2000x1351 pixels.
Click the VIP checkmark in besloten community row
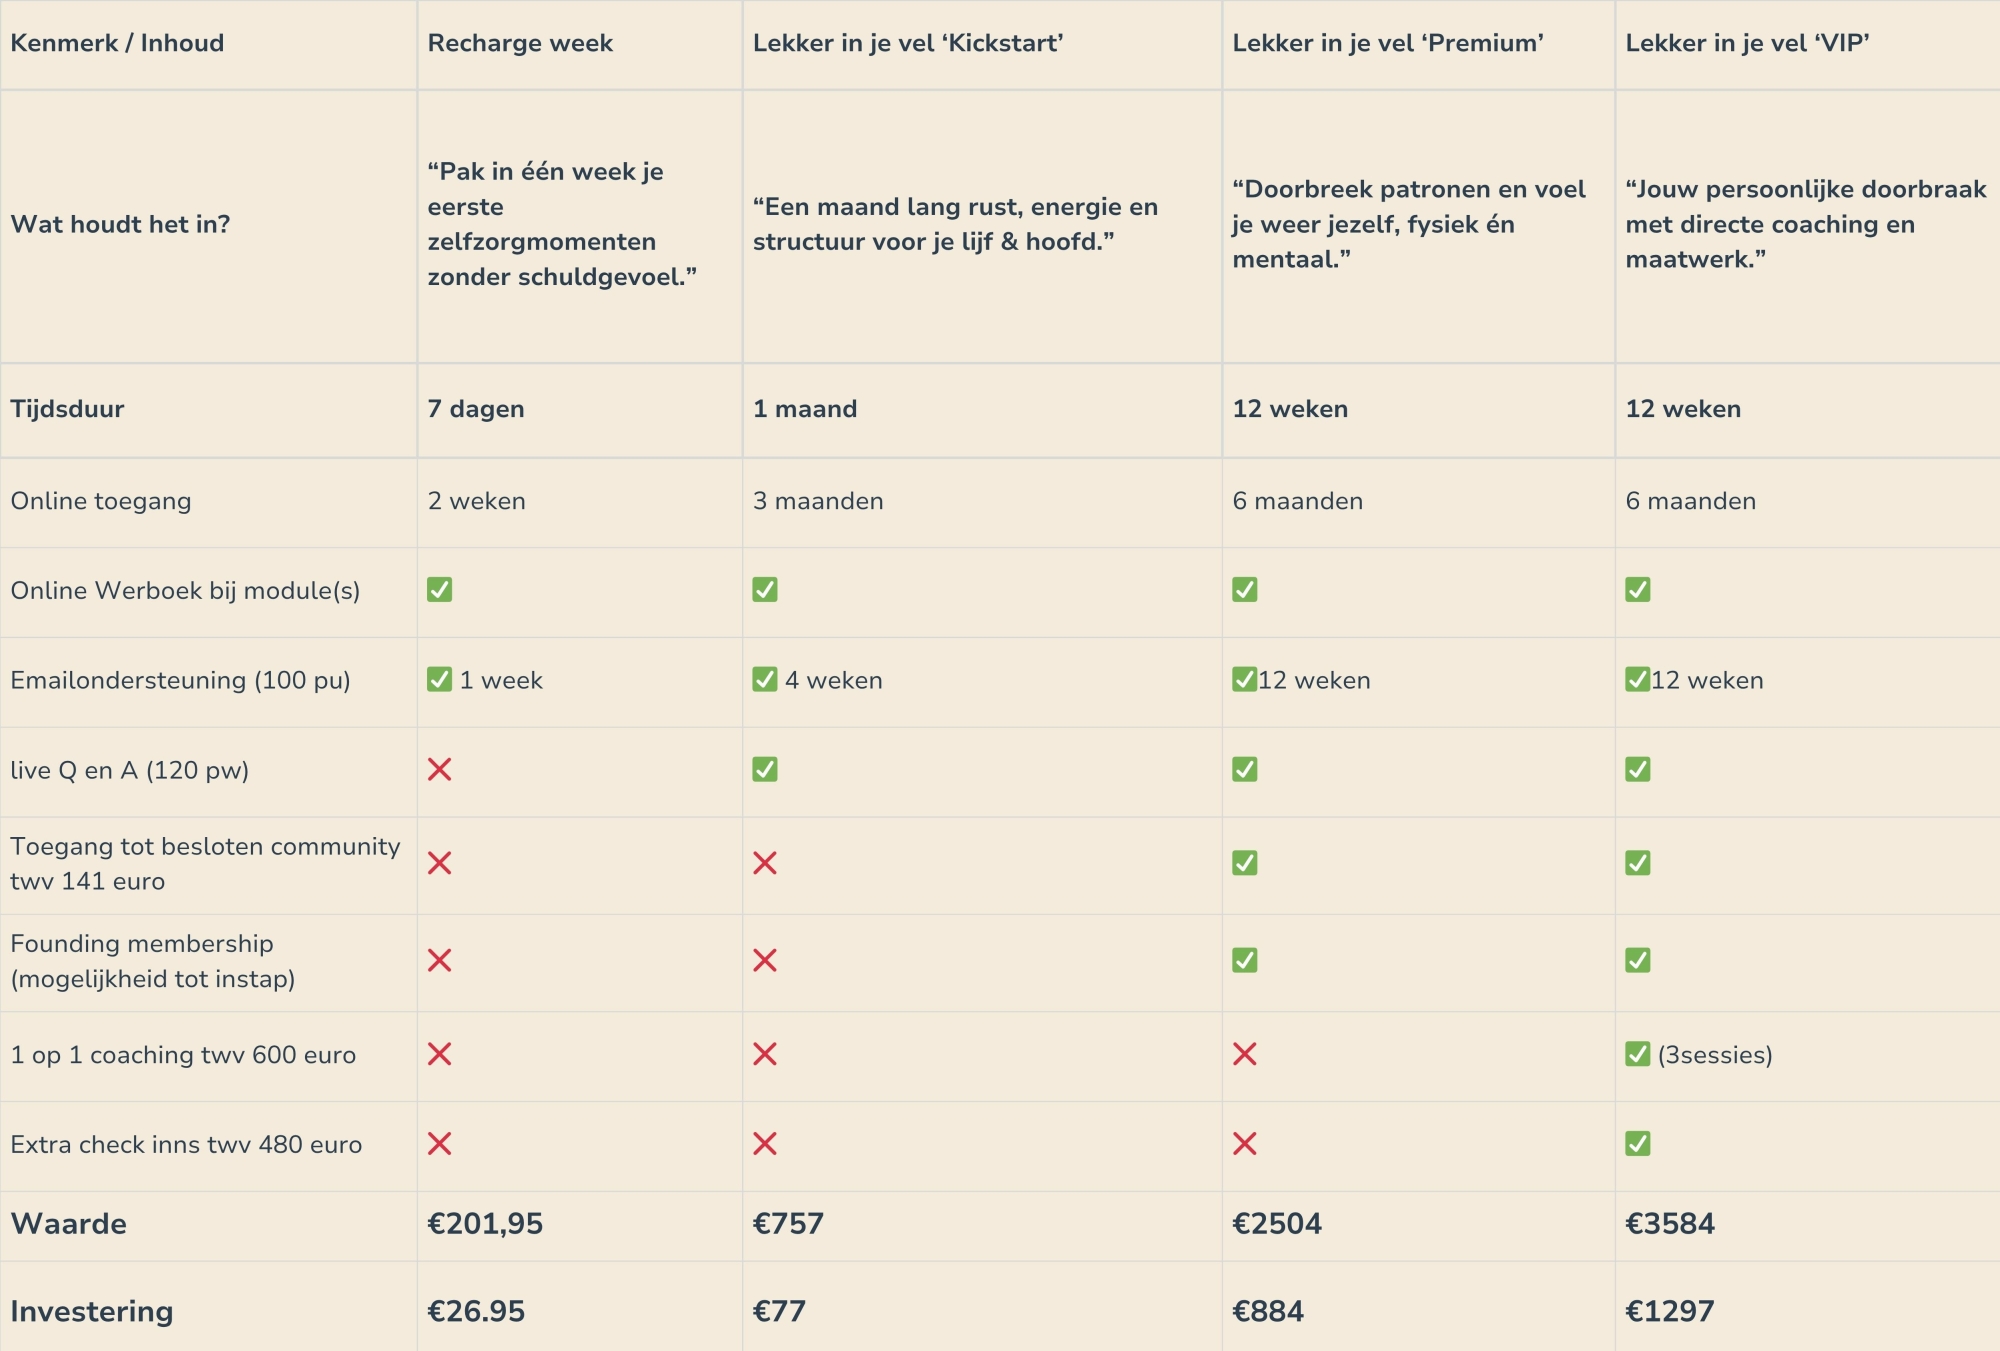[x=1637, y=863]
